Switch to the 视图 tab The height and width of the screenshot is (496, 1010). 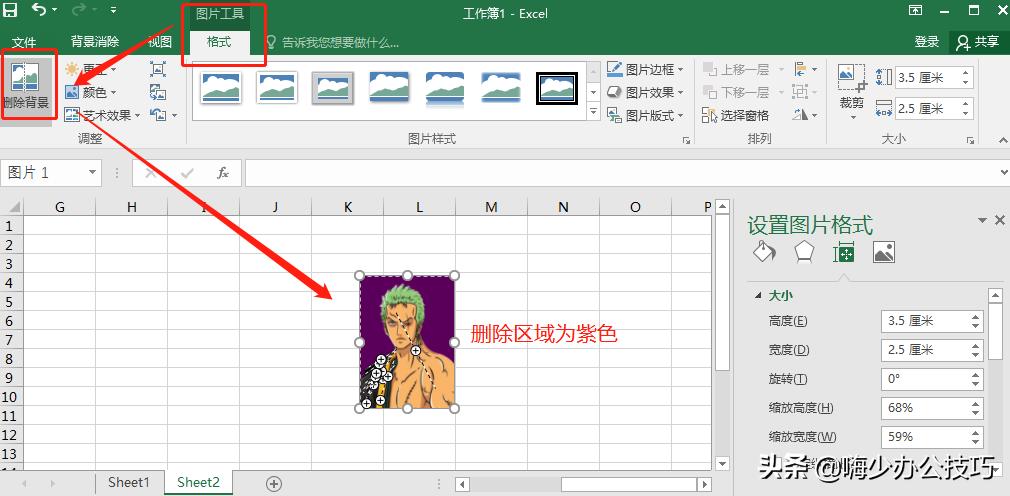pyautogui.click(x=160, y=43)
